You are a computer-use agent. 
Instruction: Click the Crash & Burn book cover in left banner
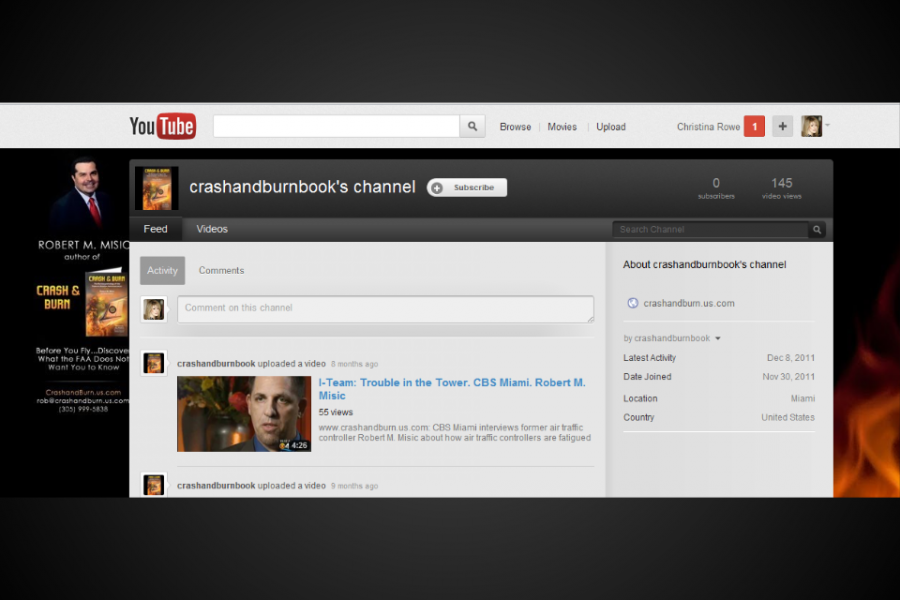click(x=107, y=303)
